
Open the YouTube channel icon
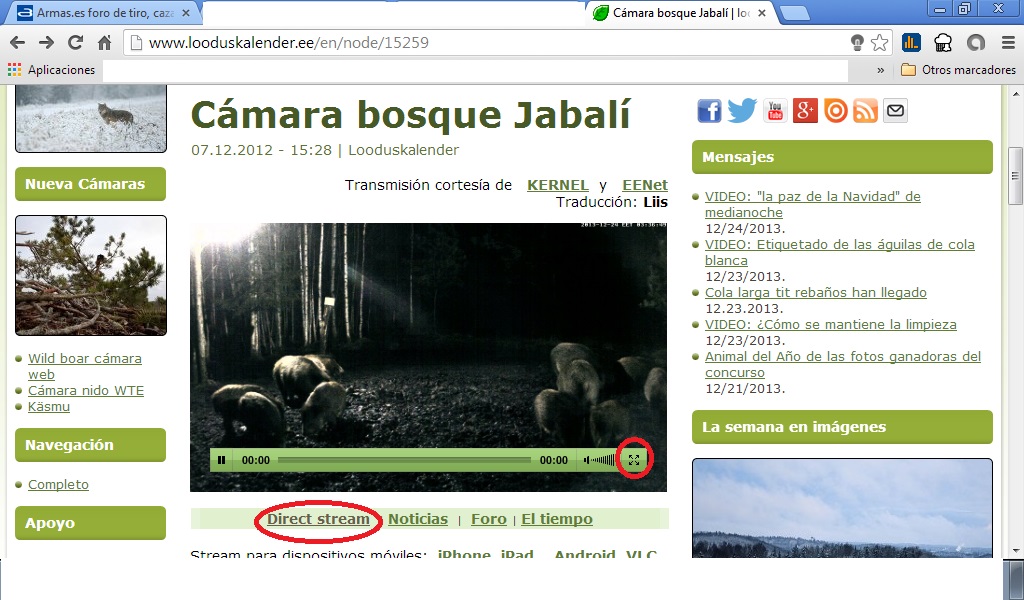tap(775, 111)
